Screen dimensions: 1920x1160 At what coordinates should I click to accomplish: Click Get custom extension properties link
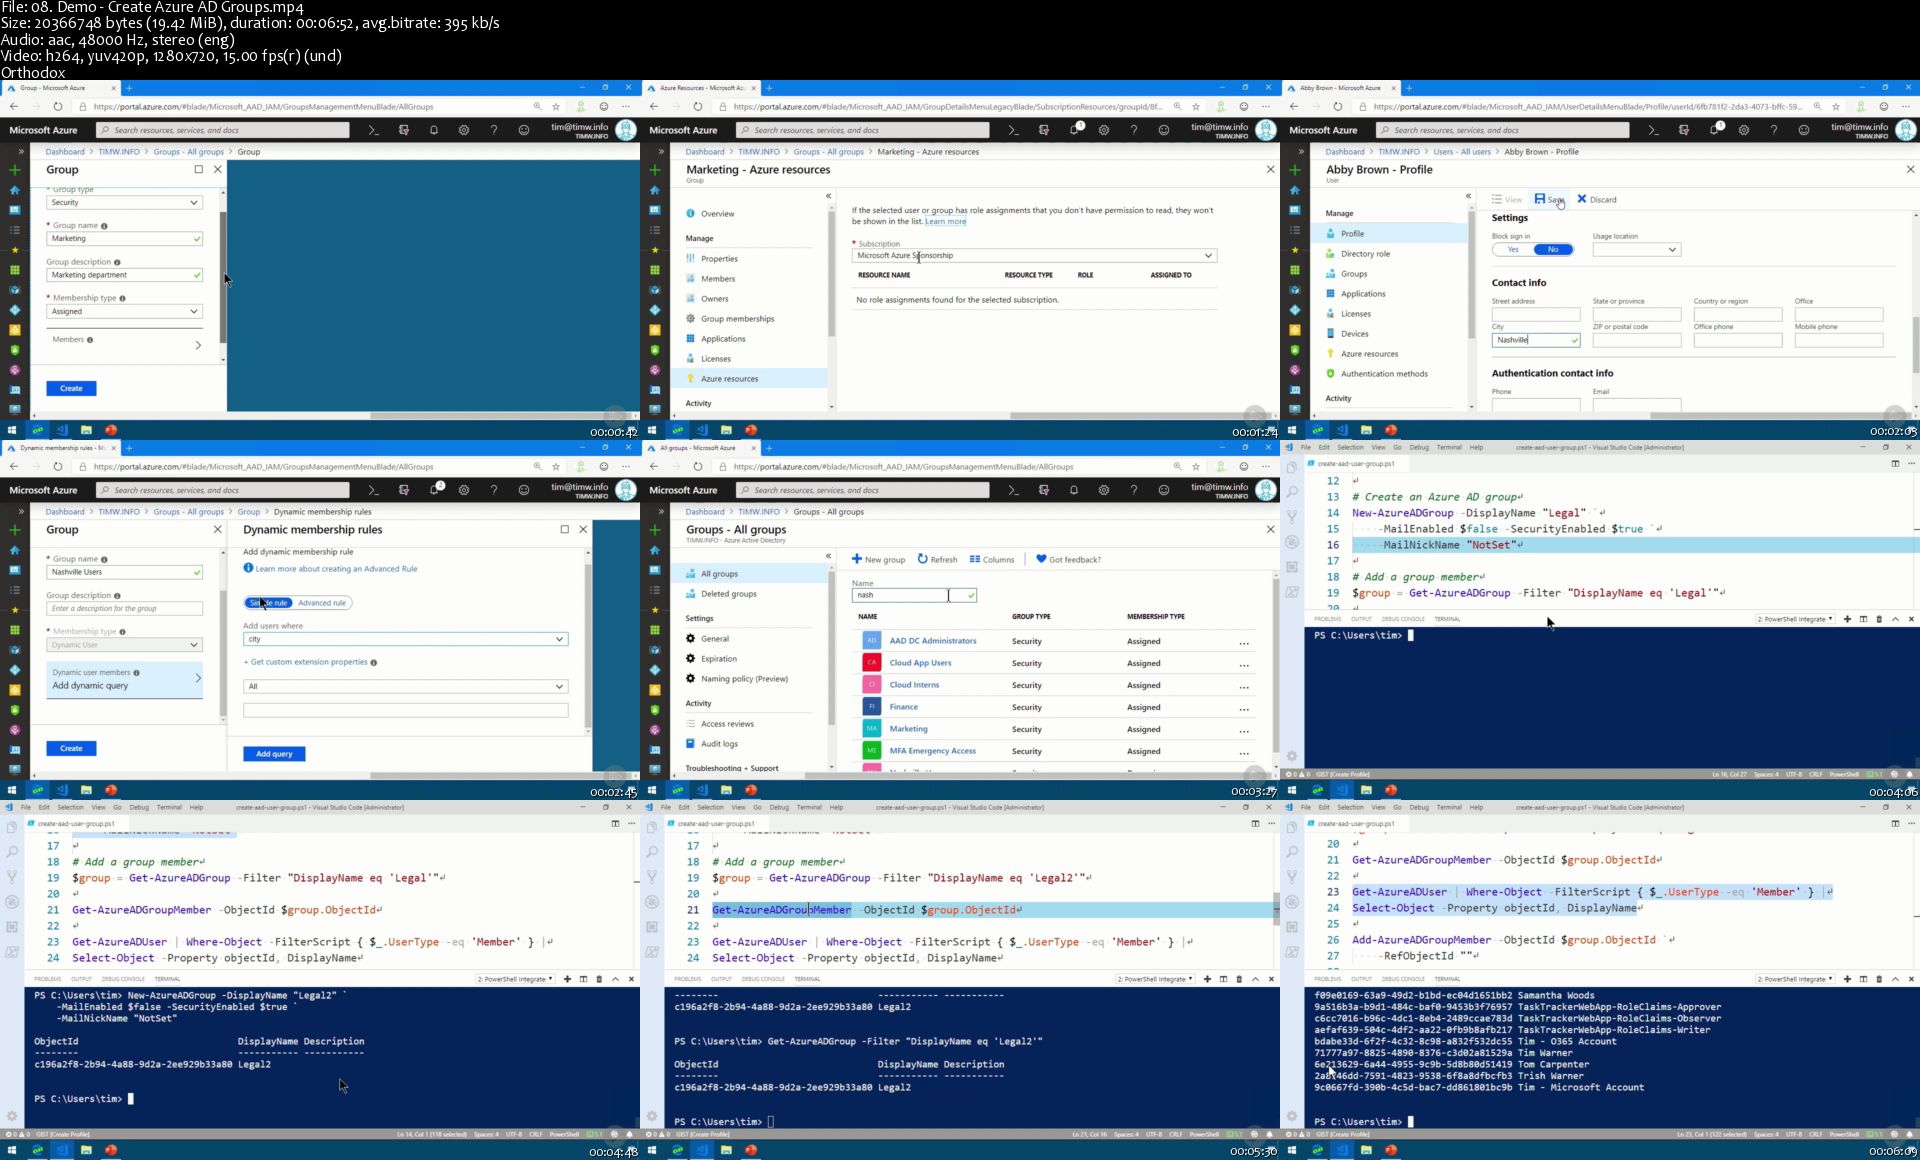[306, 662]
